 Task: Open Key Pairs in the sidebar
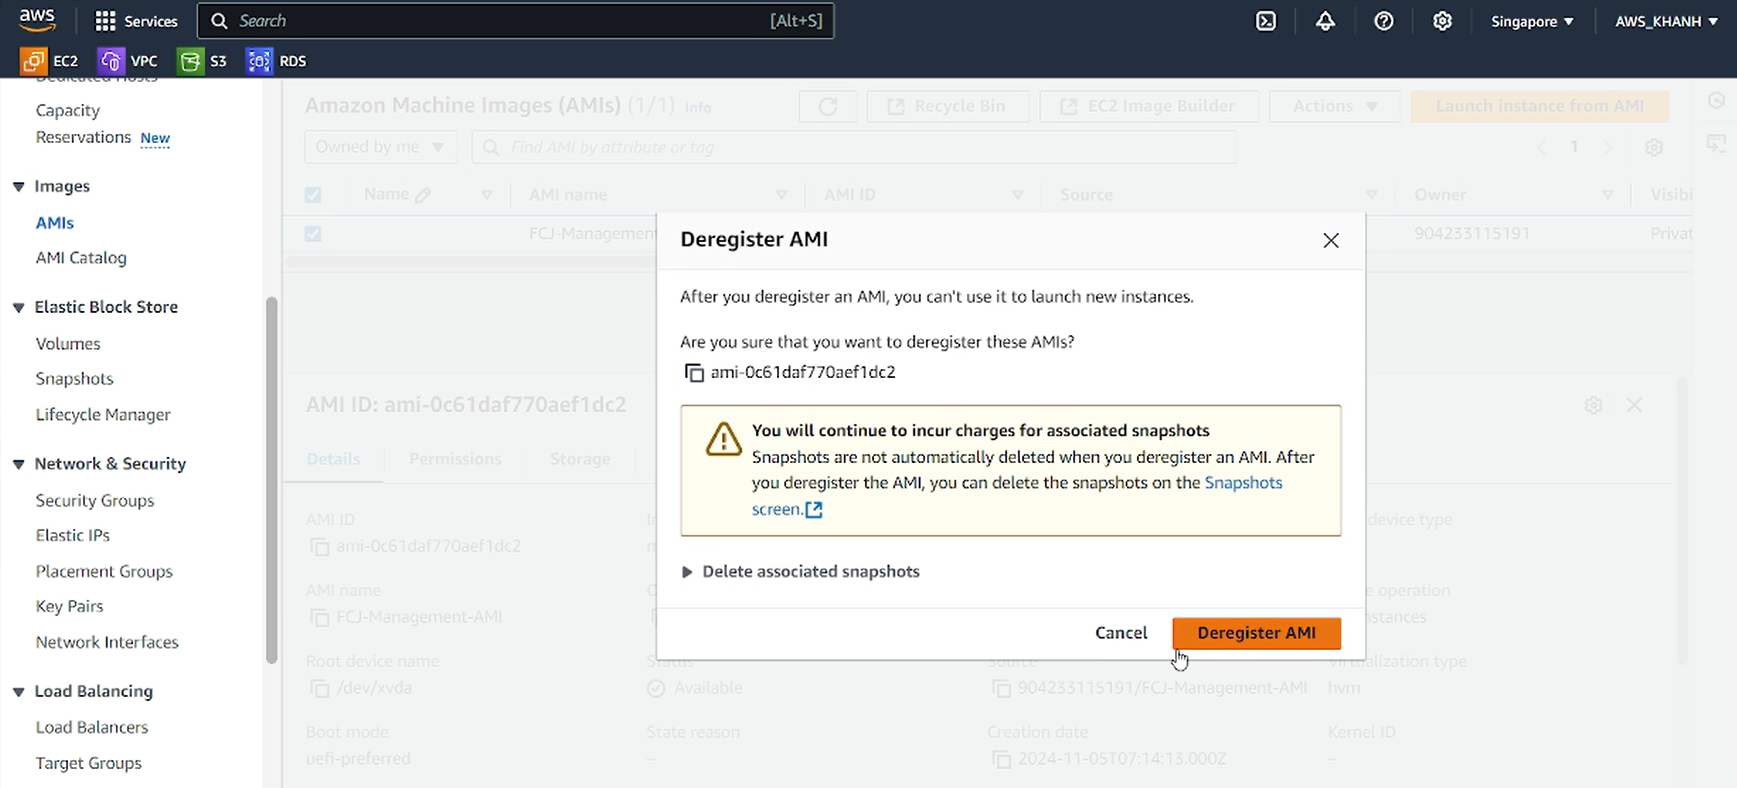tap(70, 607)
